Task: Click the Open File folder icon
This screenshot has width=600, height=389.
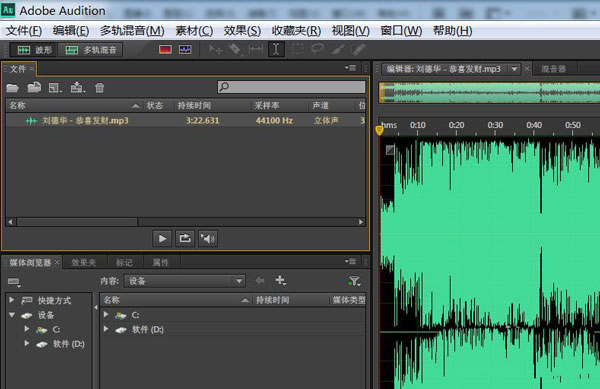Action: click(12, 88)
